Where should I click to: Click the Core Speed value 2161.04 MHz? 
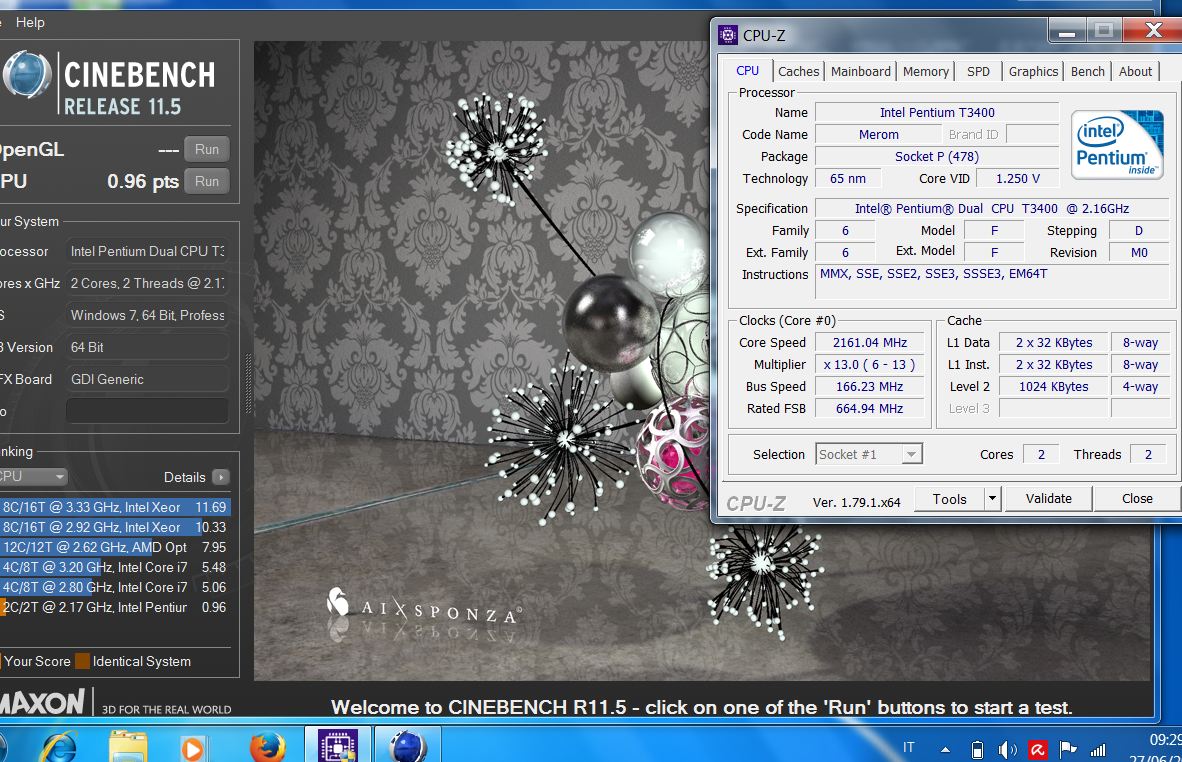coord(869,343)
